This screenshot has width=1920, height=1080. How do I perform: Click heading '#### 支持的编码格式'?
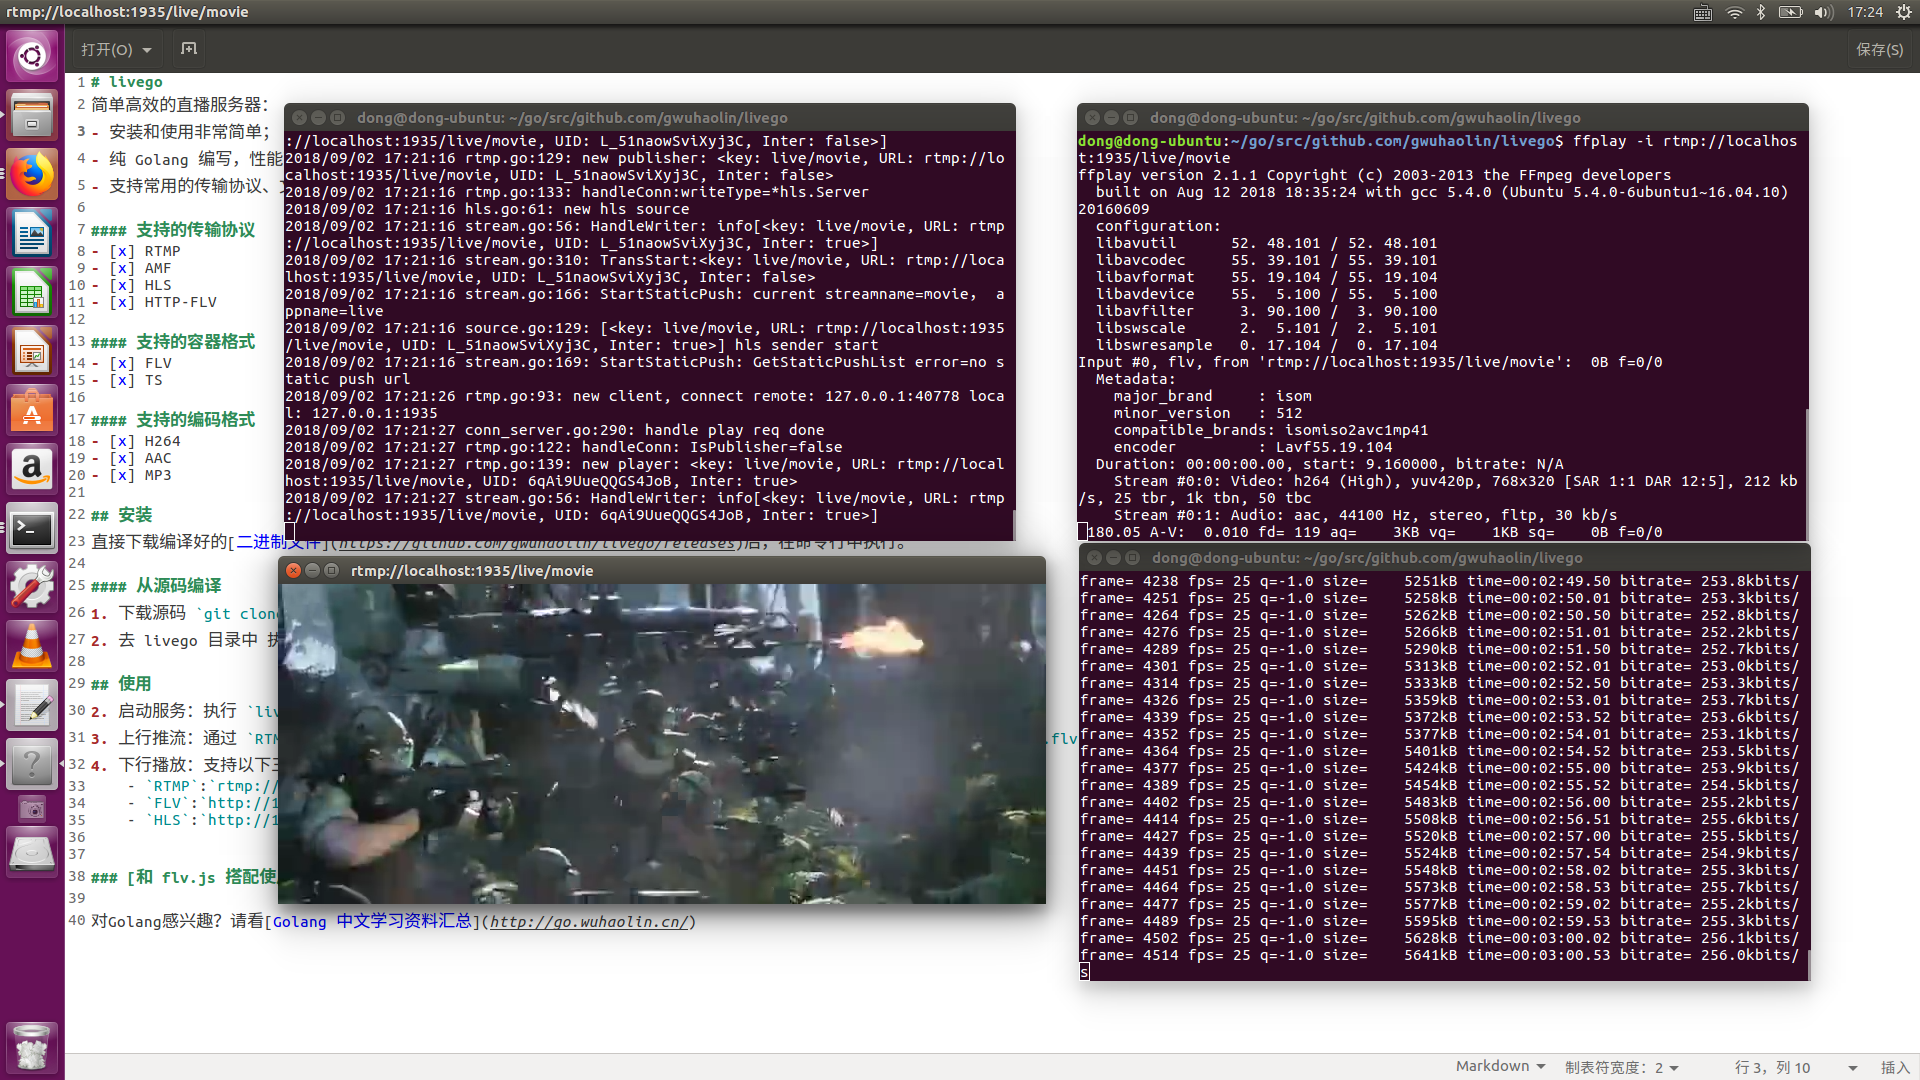(x=172, y=420)
